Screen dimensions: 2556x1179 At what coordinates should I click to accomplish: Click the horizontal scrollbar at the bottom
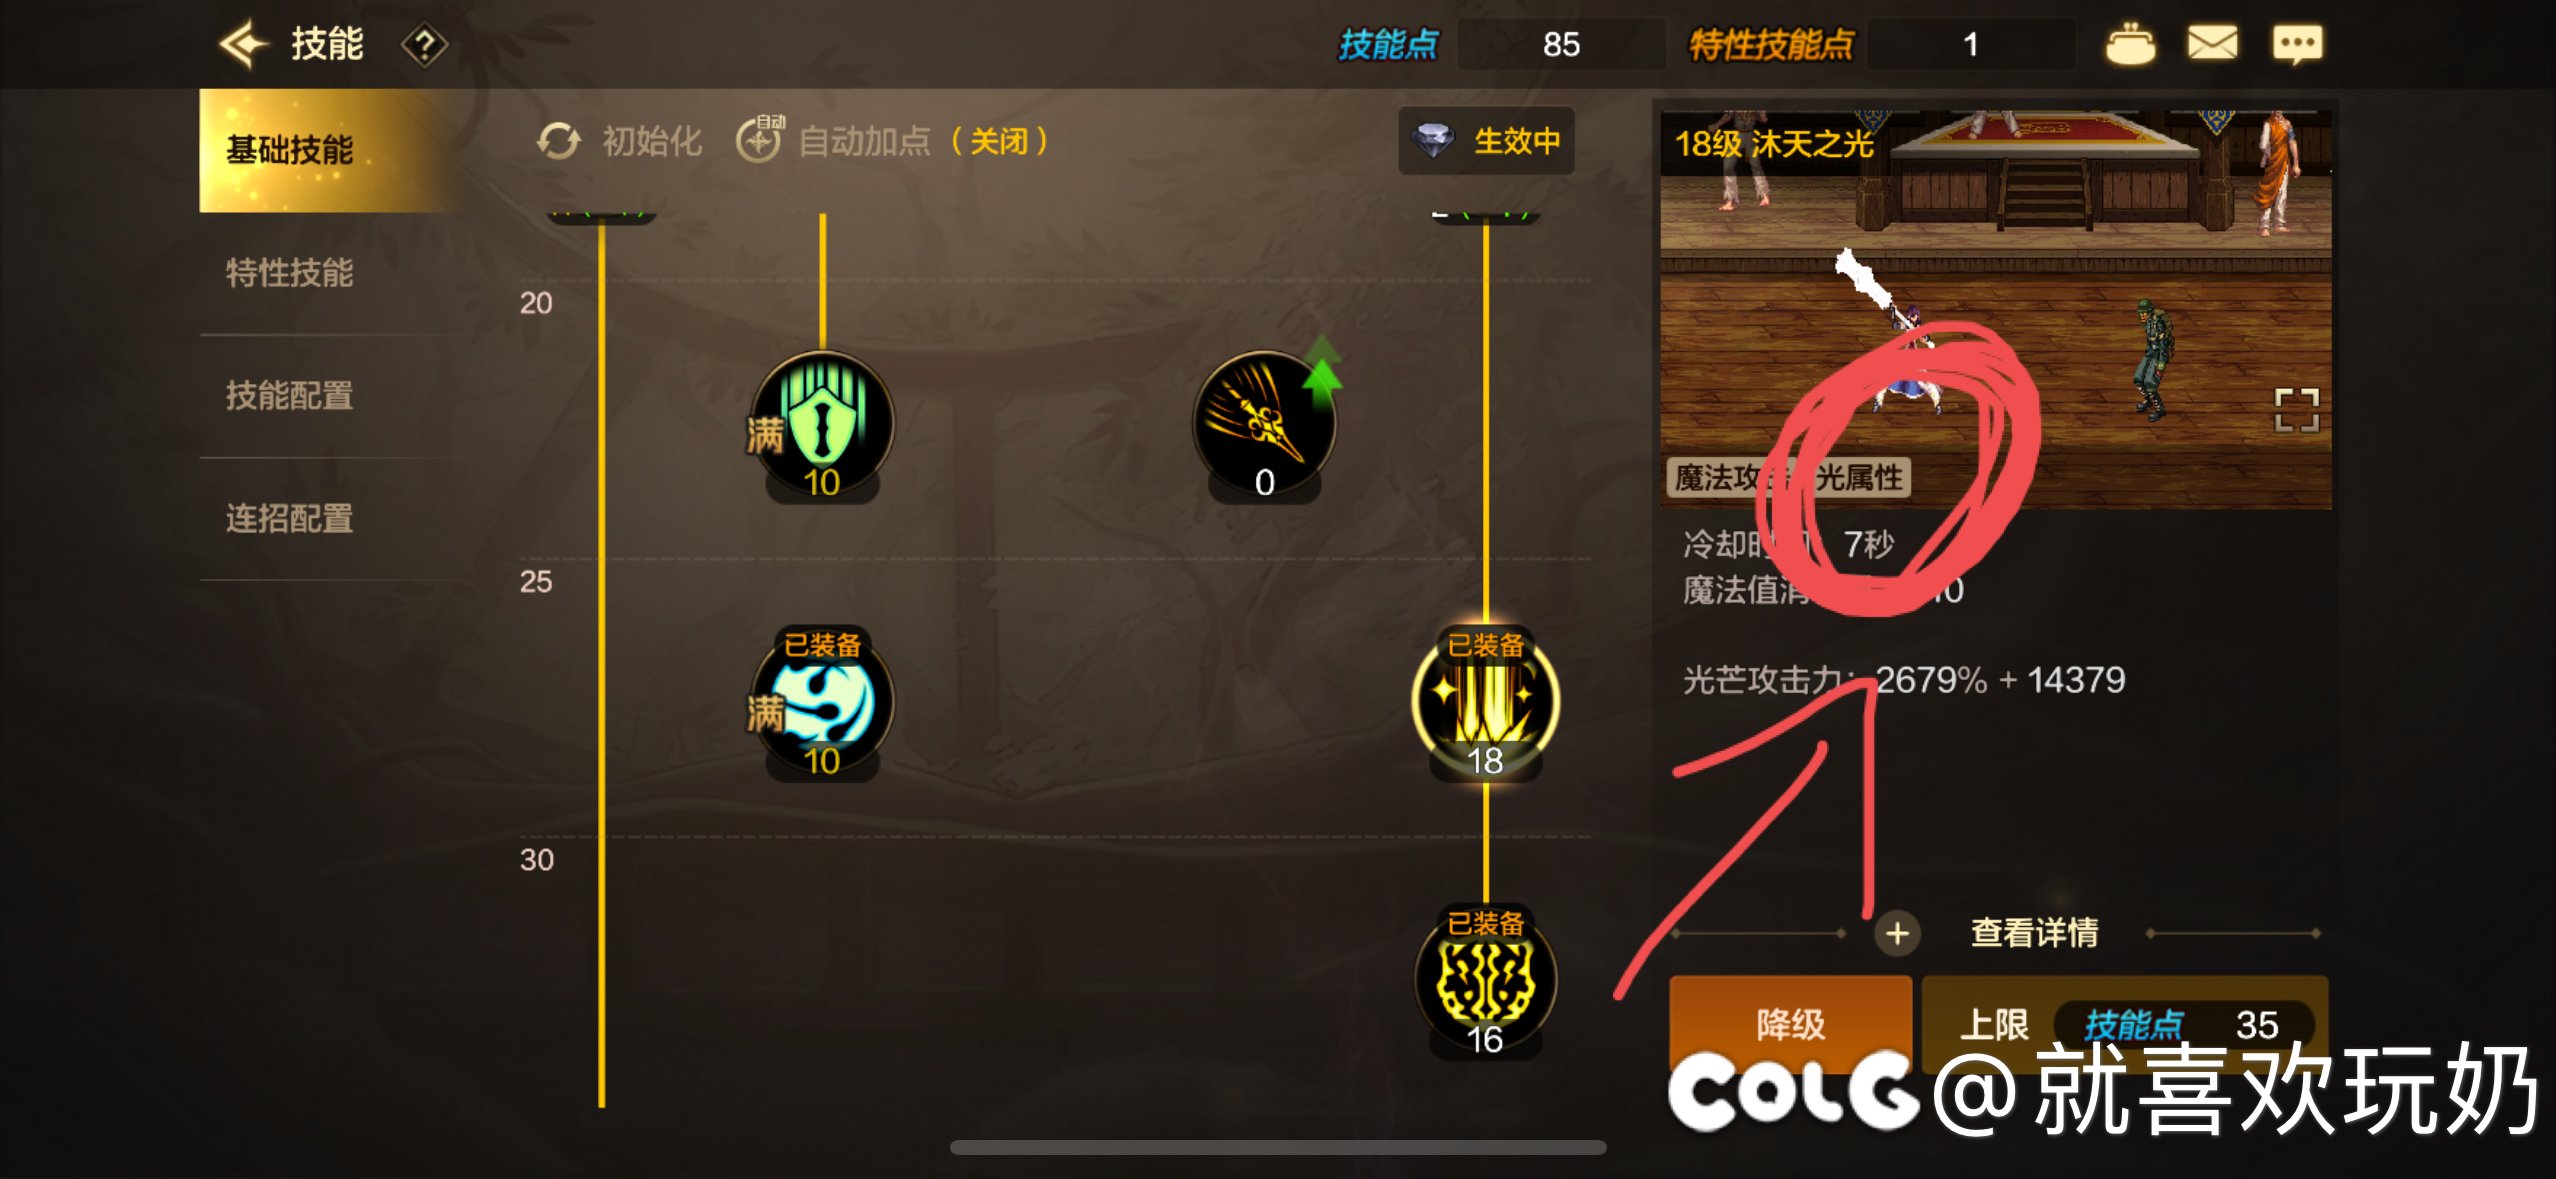[1278, 1147]
